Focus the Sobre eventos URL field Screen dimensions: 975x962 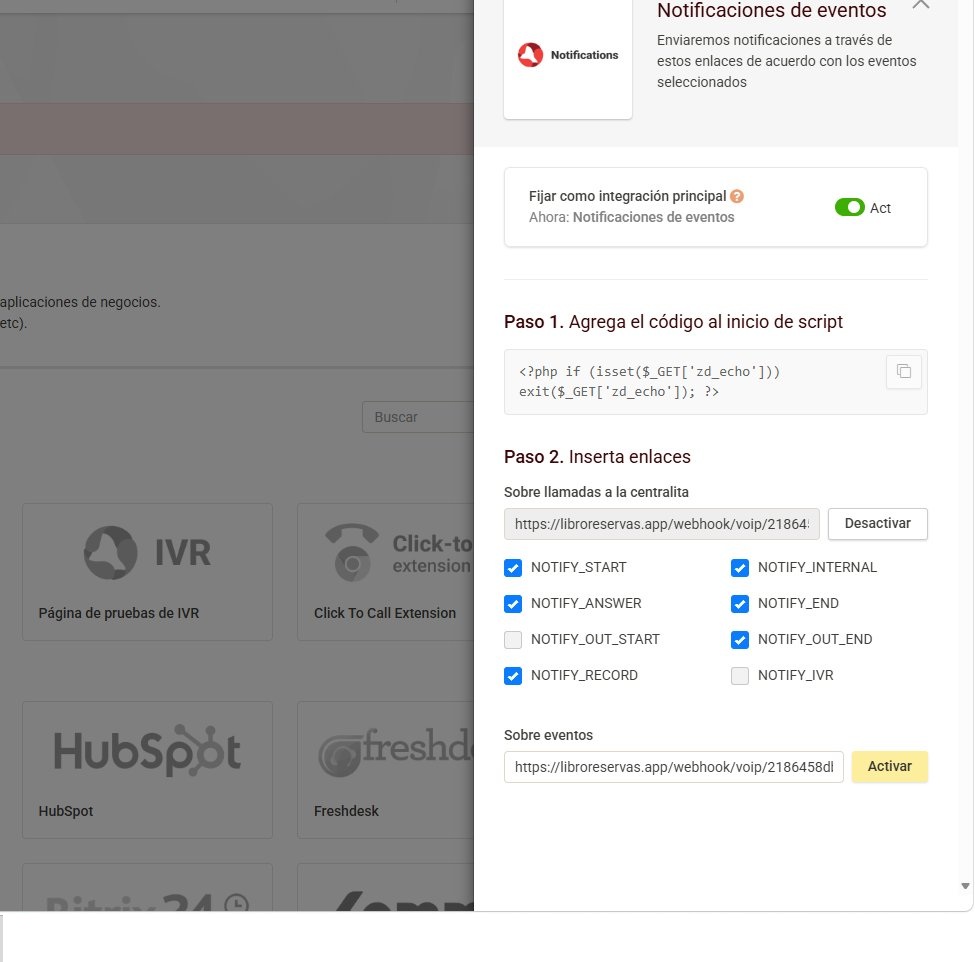tap(673, 767)
